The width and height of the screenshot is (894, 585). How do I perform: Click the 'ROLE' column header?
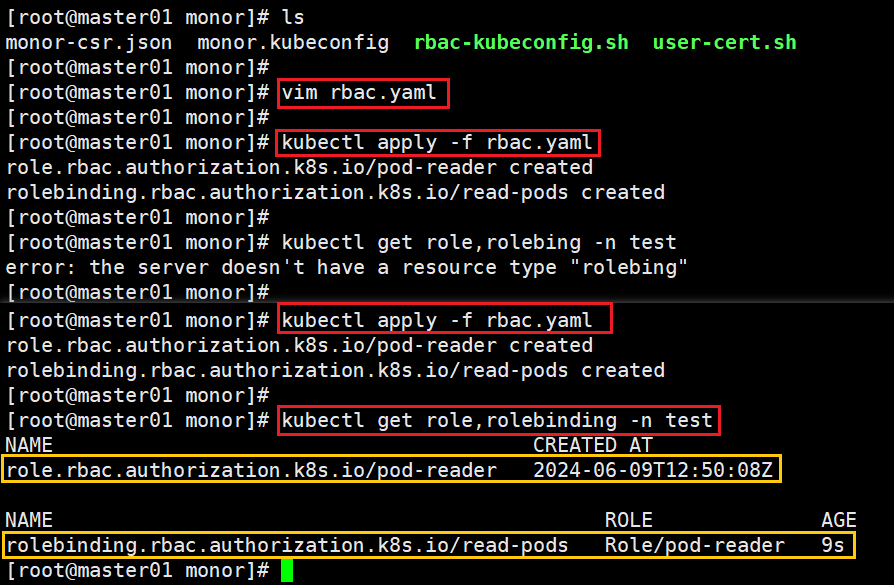(628, 520)
